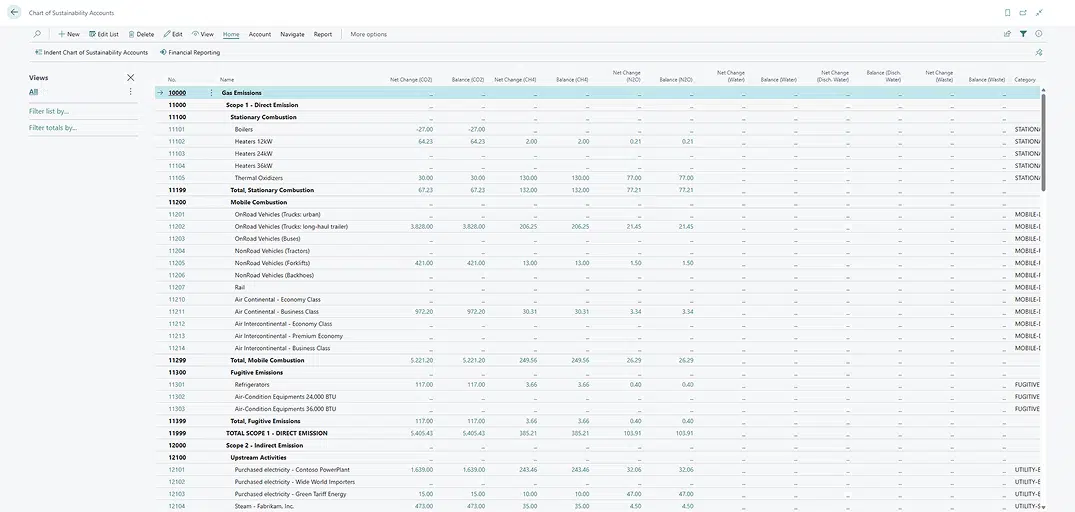Screen dimensions: 1075x512
Task: Select Air Continental - Business Class row
Action: [x=276, y=312]
